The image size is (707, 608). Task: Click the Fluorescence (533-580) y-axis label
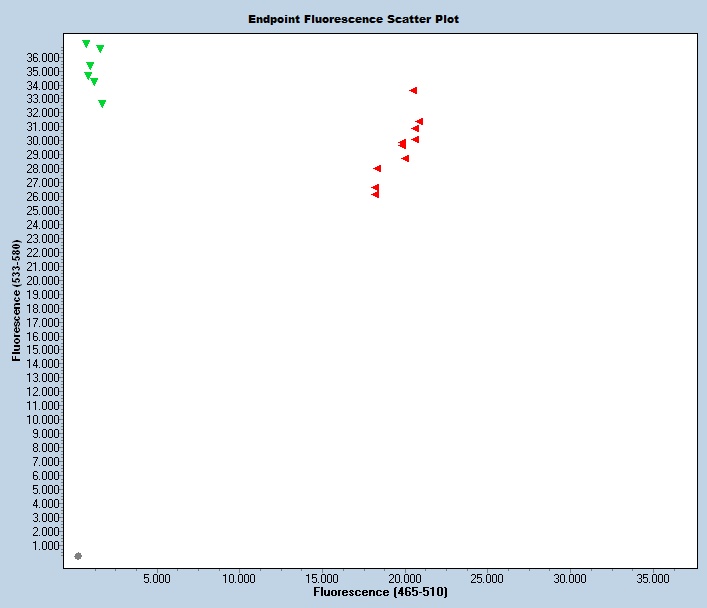(17, 300)
